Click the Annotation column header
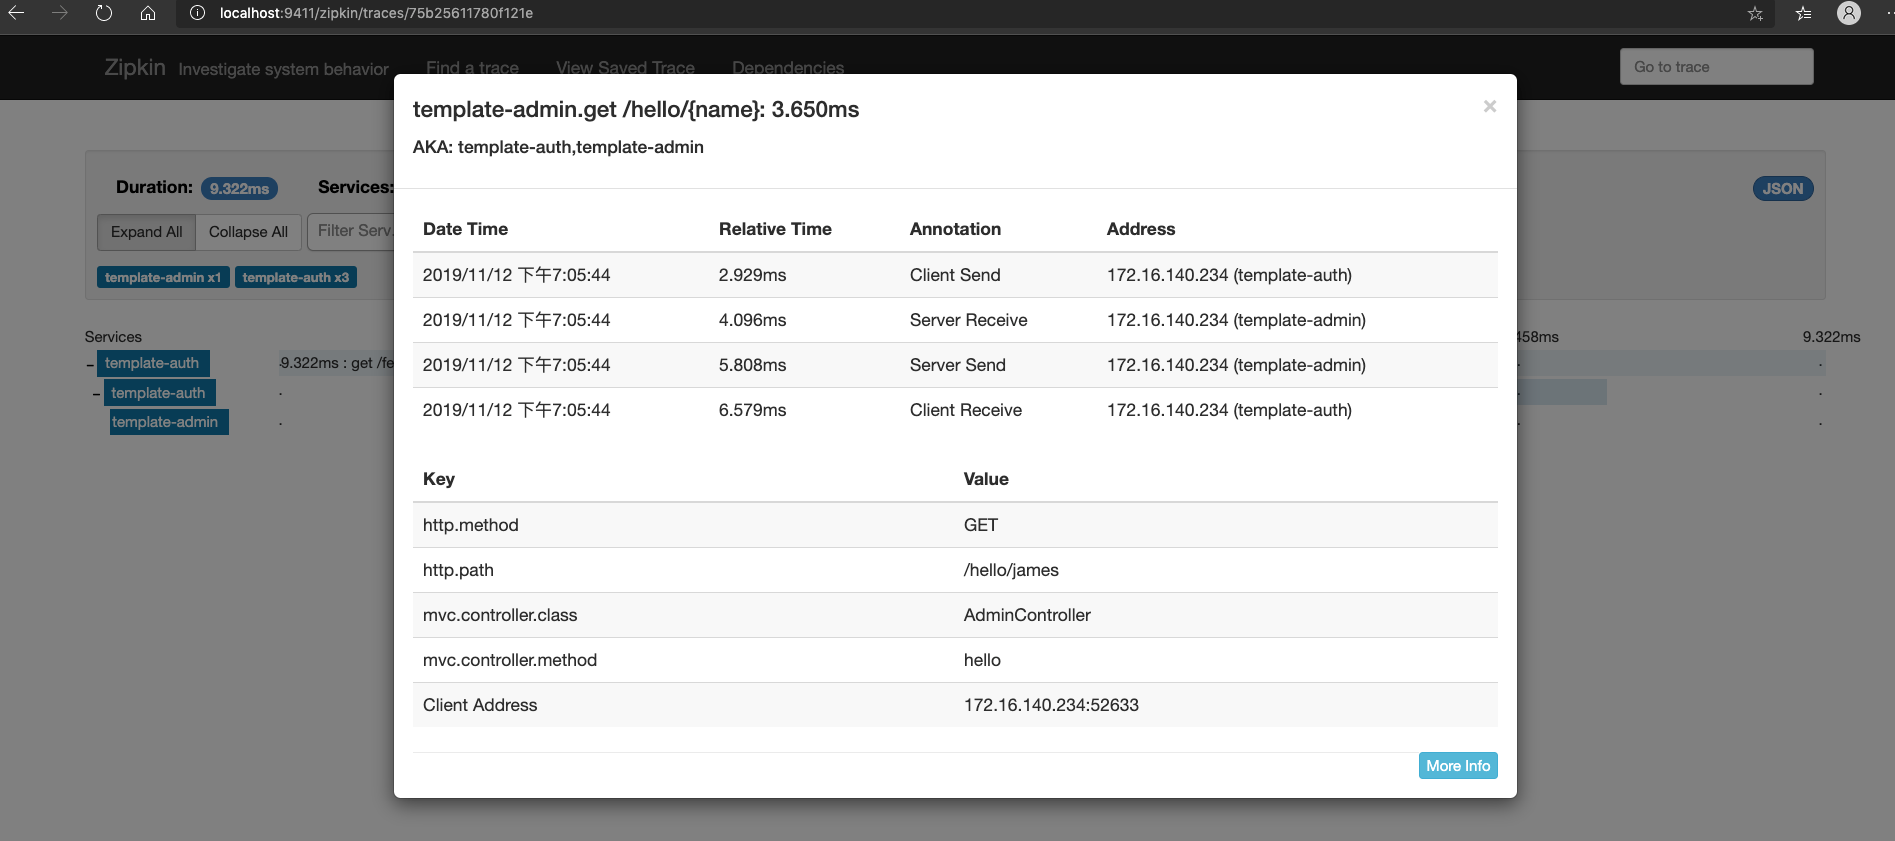 tap(955, 229)
